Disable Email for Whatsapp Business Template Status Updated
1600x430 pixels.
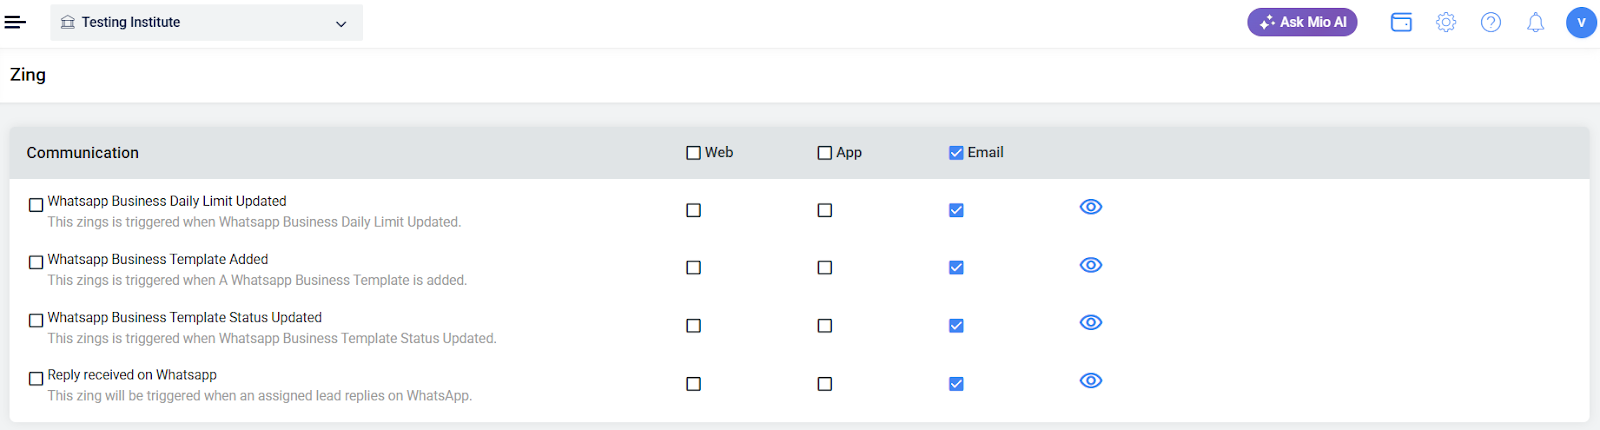pos(956,326)
